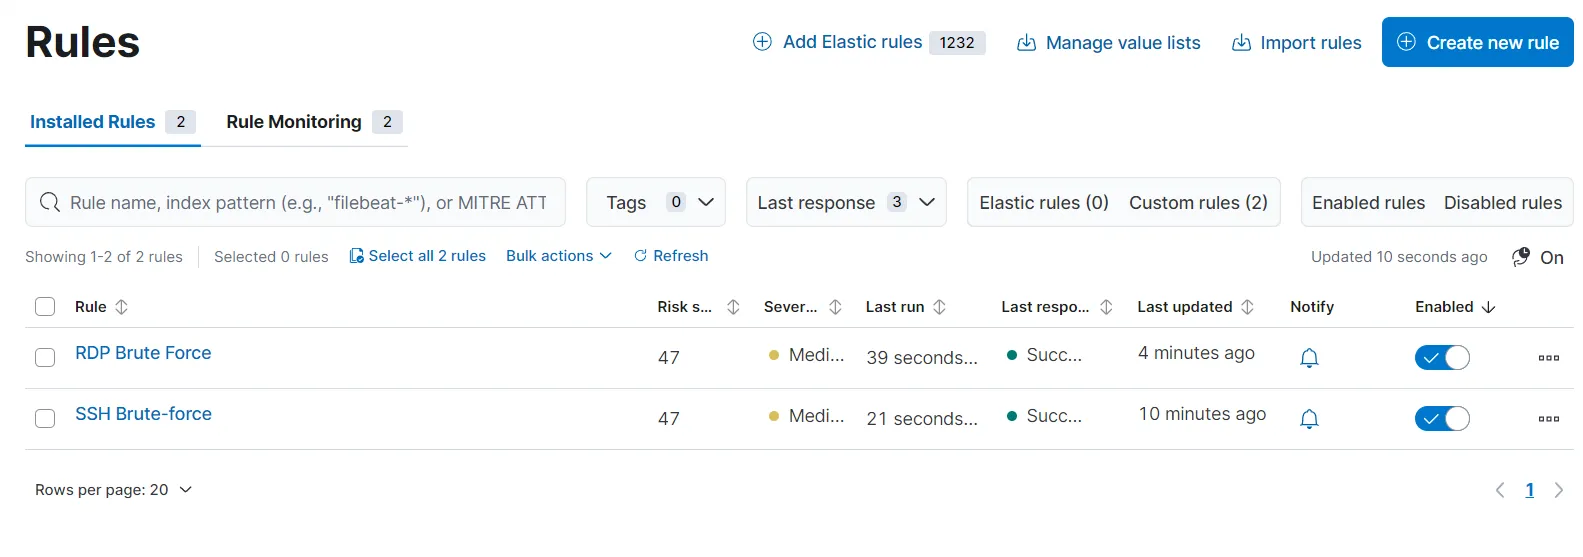This screenshot has height=557, width=1583.
Task: Click the Create new rule button
Action: point(1477,42)
